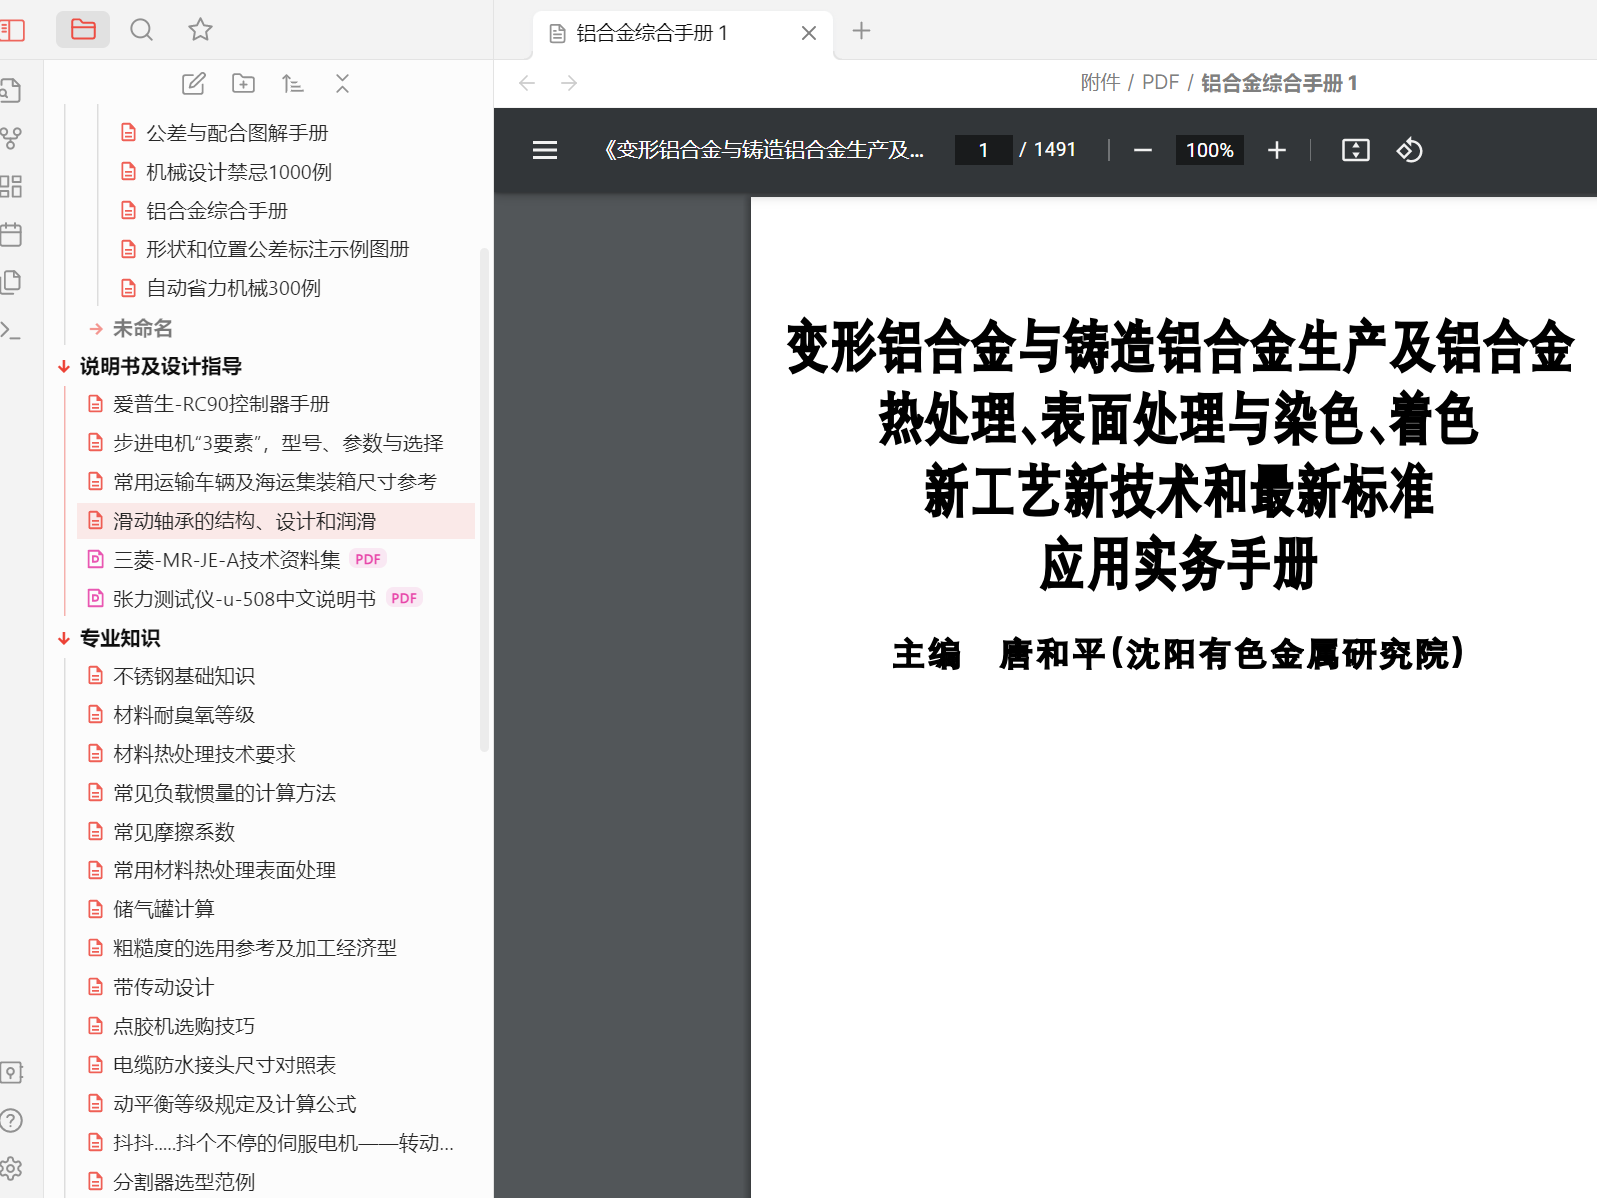
Task: Open the file explorer tab icon
Action: (83, 30)
